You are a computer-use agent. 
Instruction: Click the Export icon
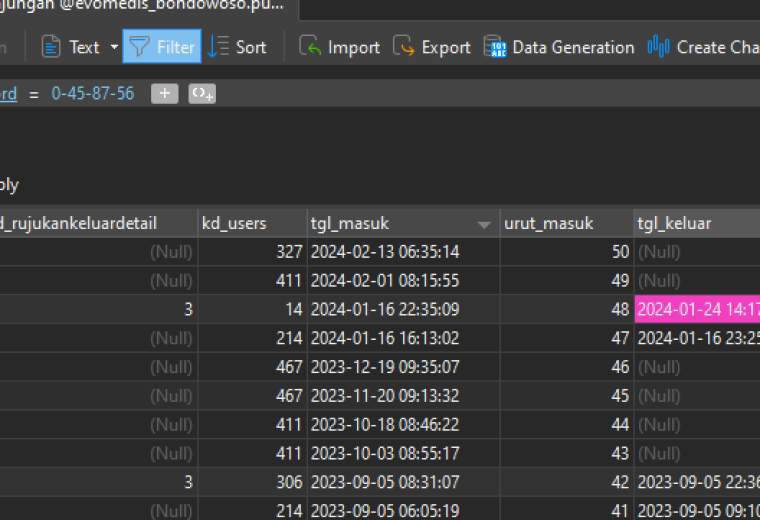403,46
